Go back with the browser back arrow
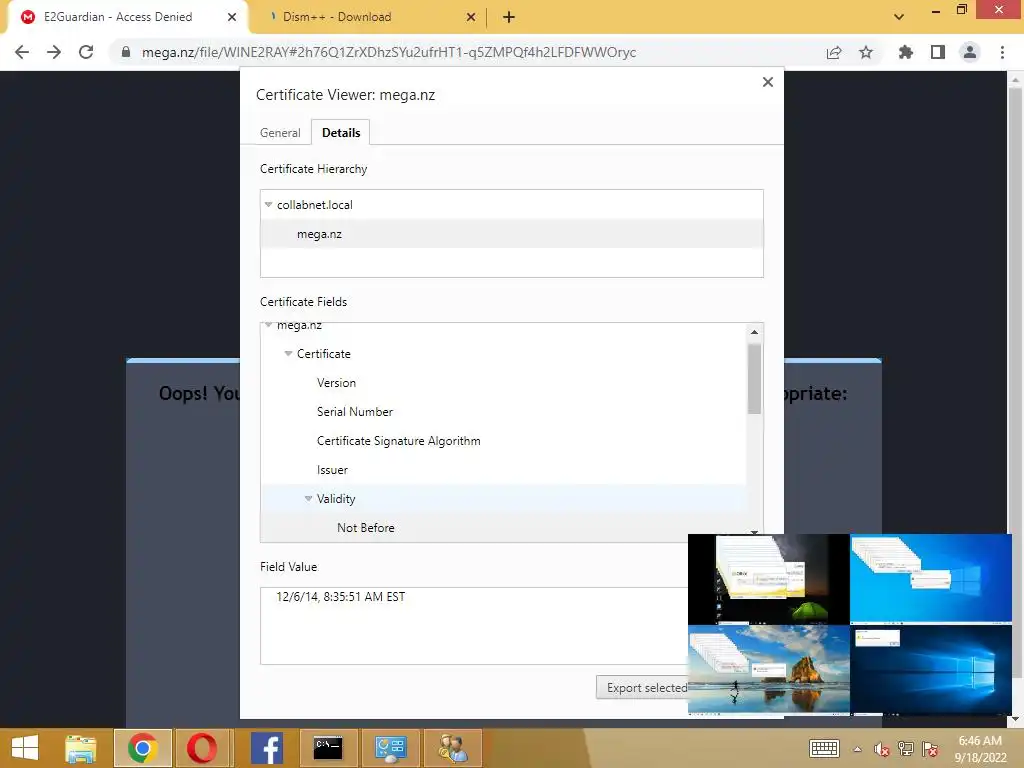Screen dimensions: 1024x768 22,52
